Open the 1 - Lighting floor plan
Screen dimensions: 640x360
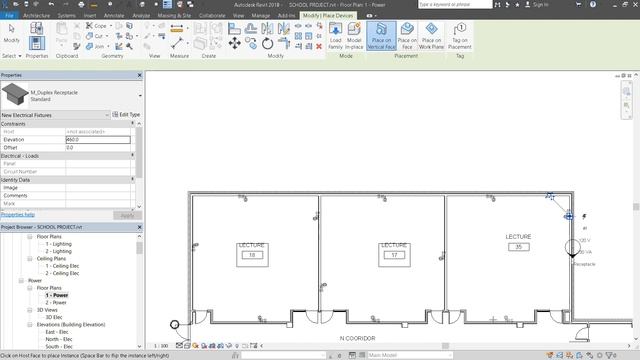(58, 244)
